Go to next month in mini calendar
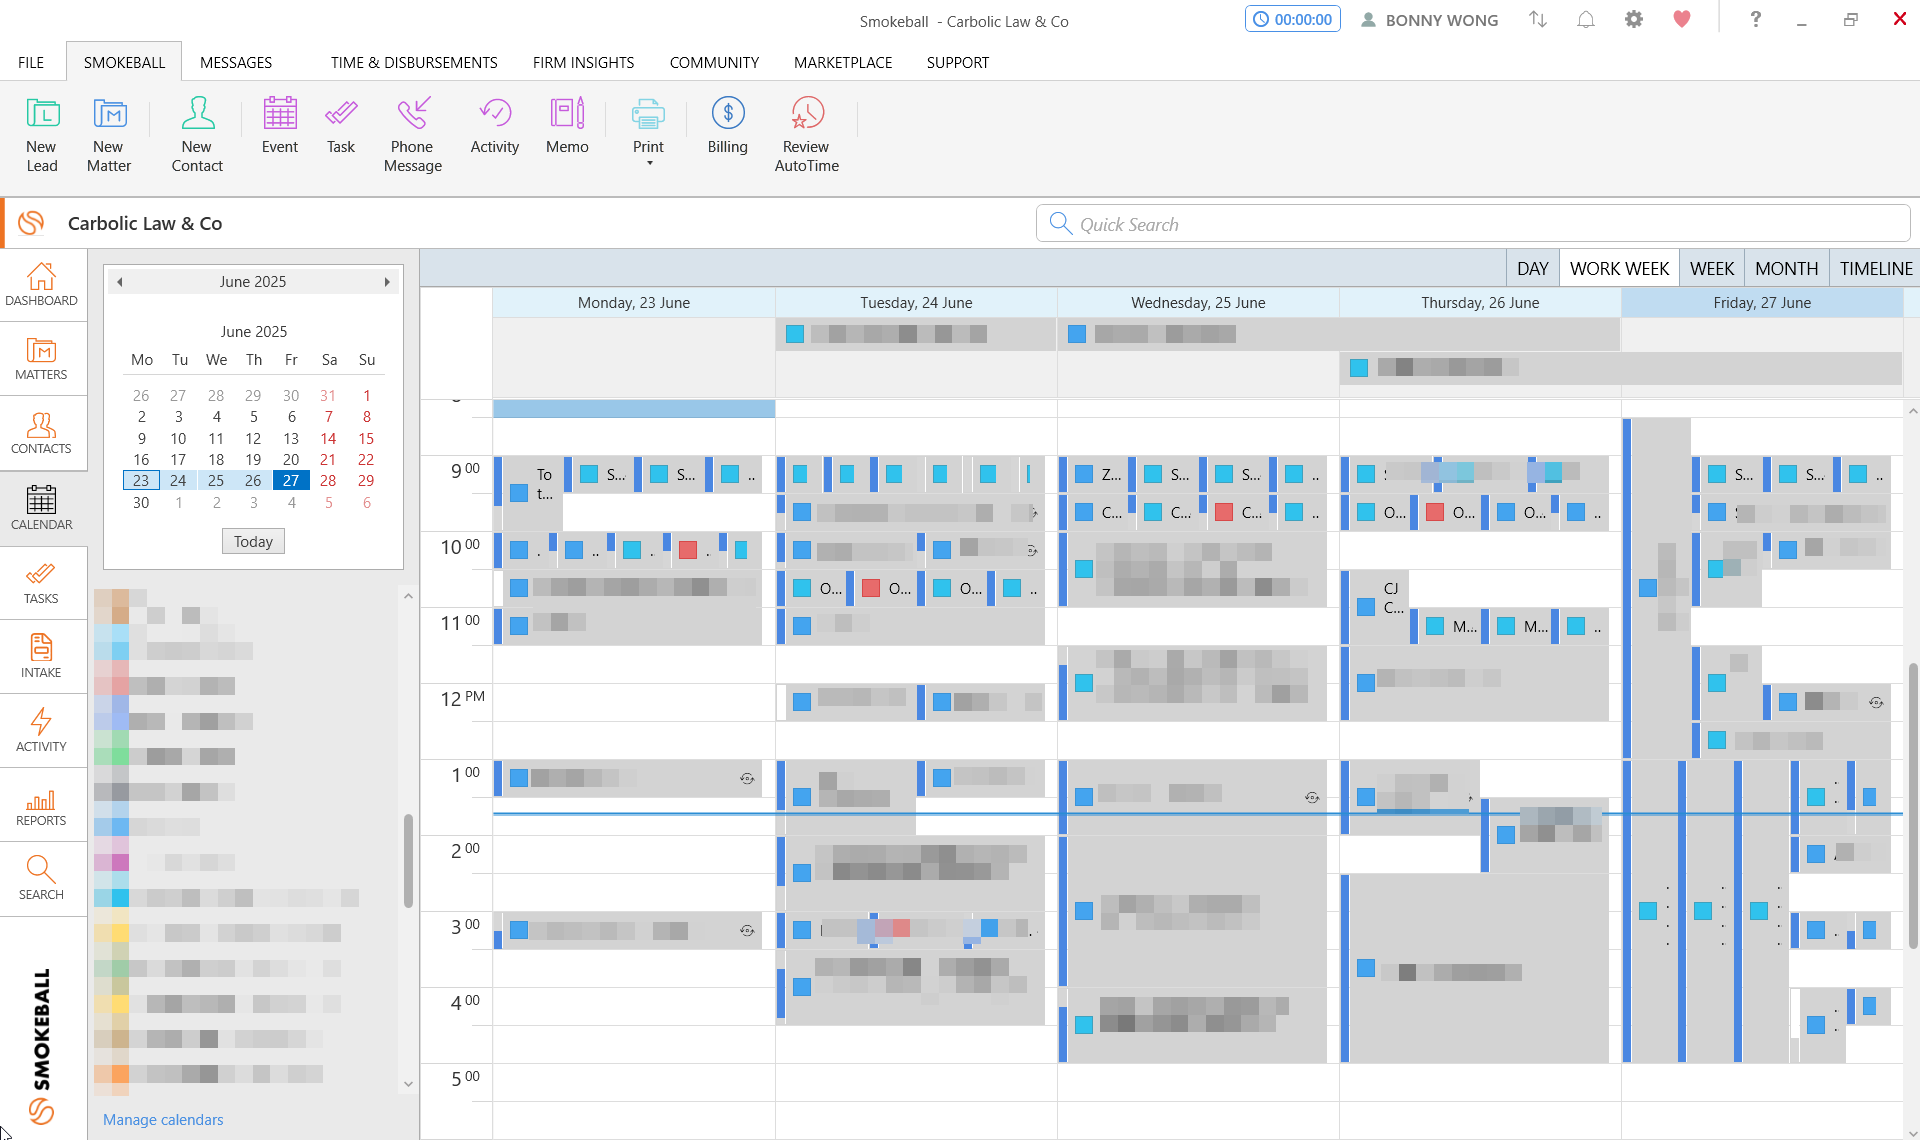Image resolution: width=1920 pixels, height=1140 pixels. tap(387, 282)
